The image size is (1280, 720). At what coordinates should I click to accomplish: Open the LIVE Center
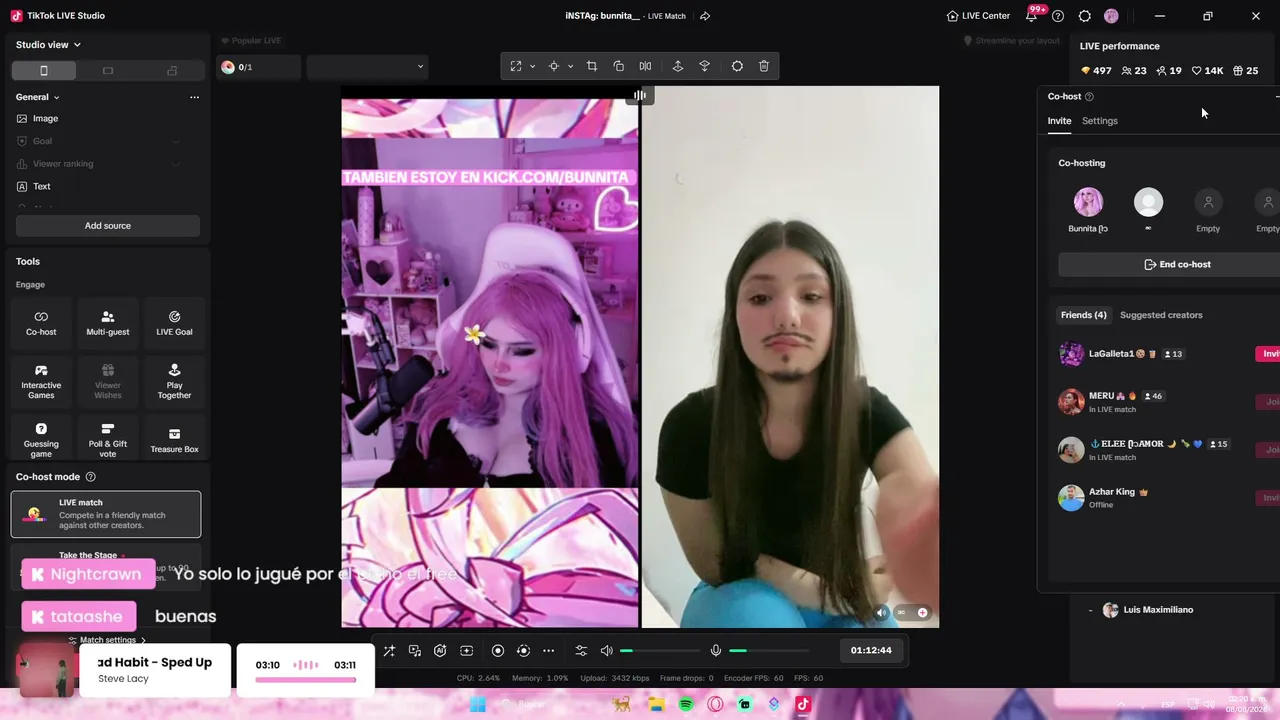click(x=978, y=16)
